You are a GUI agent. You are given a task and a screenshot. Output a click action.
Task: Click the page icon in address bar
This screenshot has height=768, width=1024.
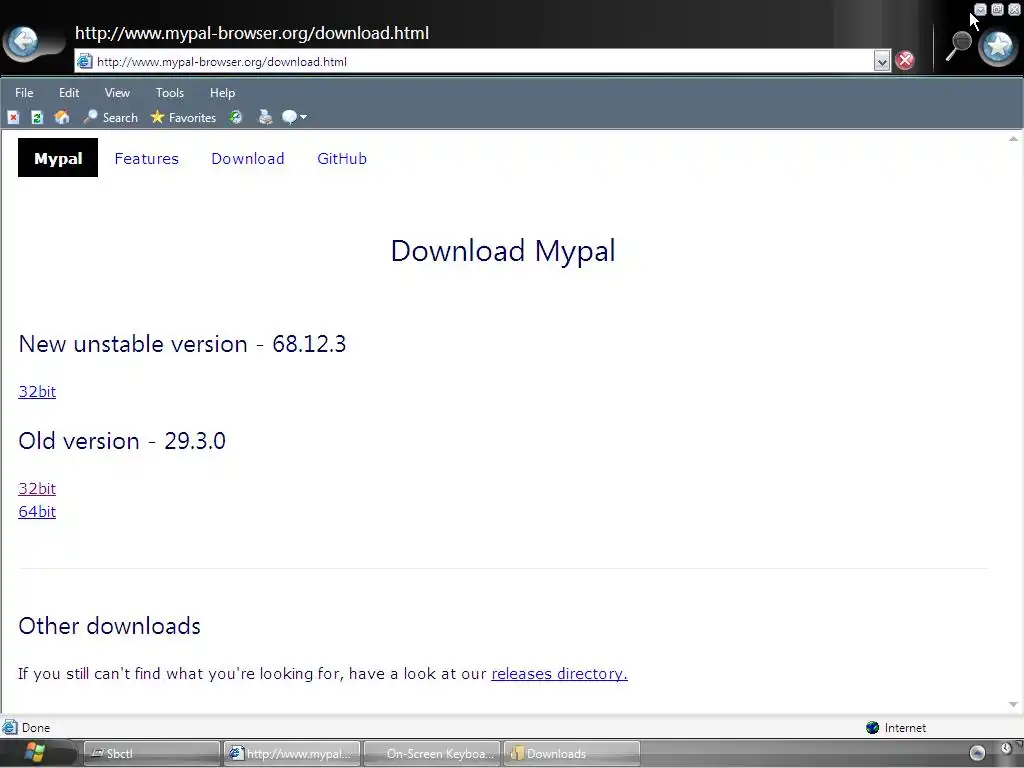tap(84, 61)
